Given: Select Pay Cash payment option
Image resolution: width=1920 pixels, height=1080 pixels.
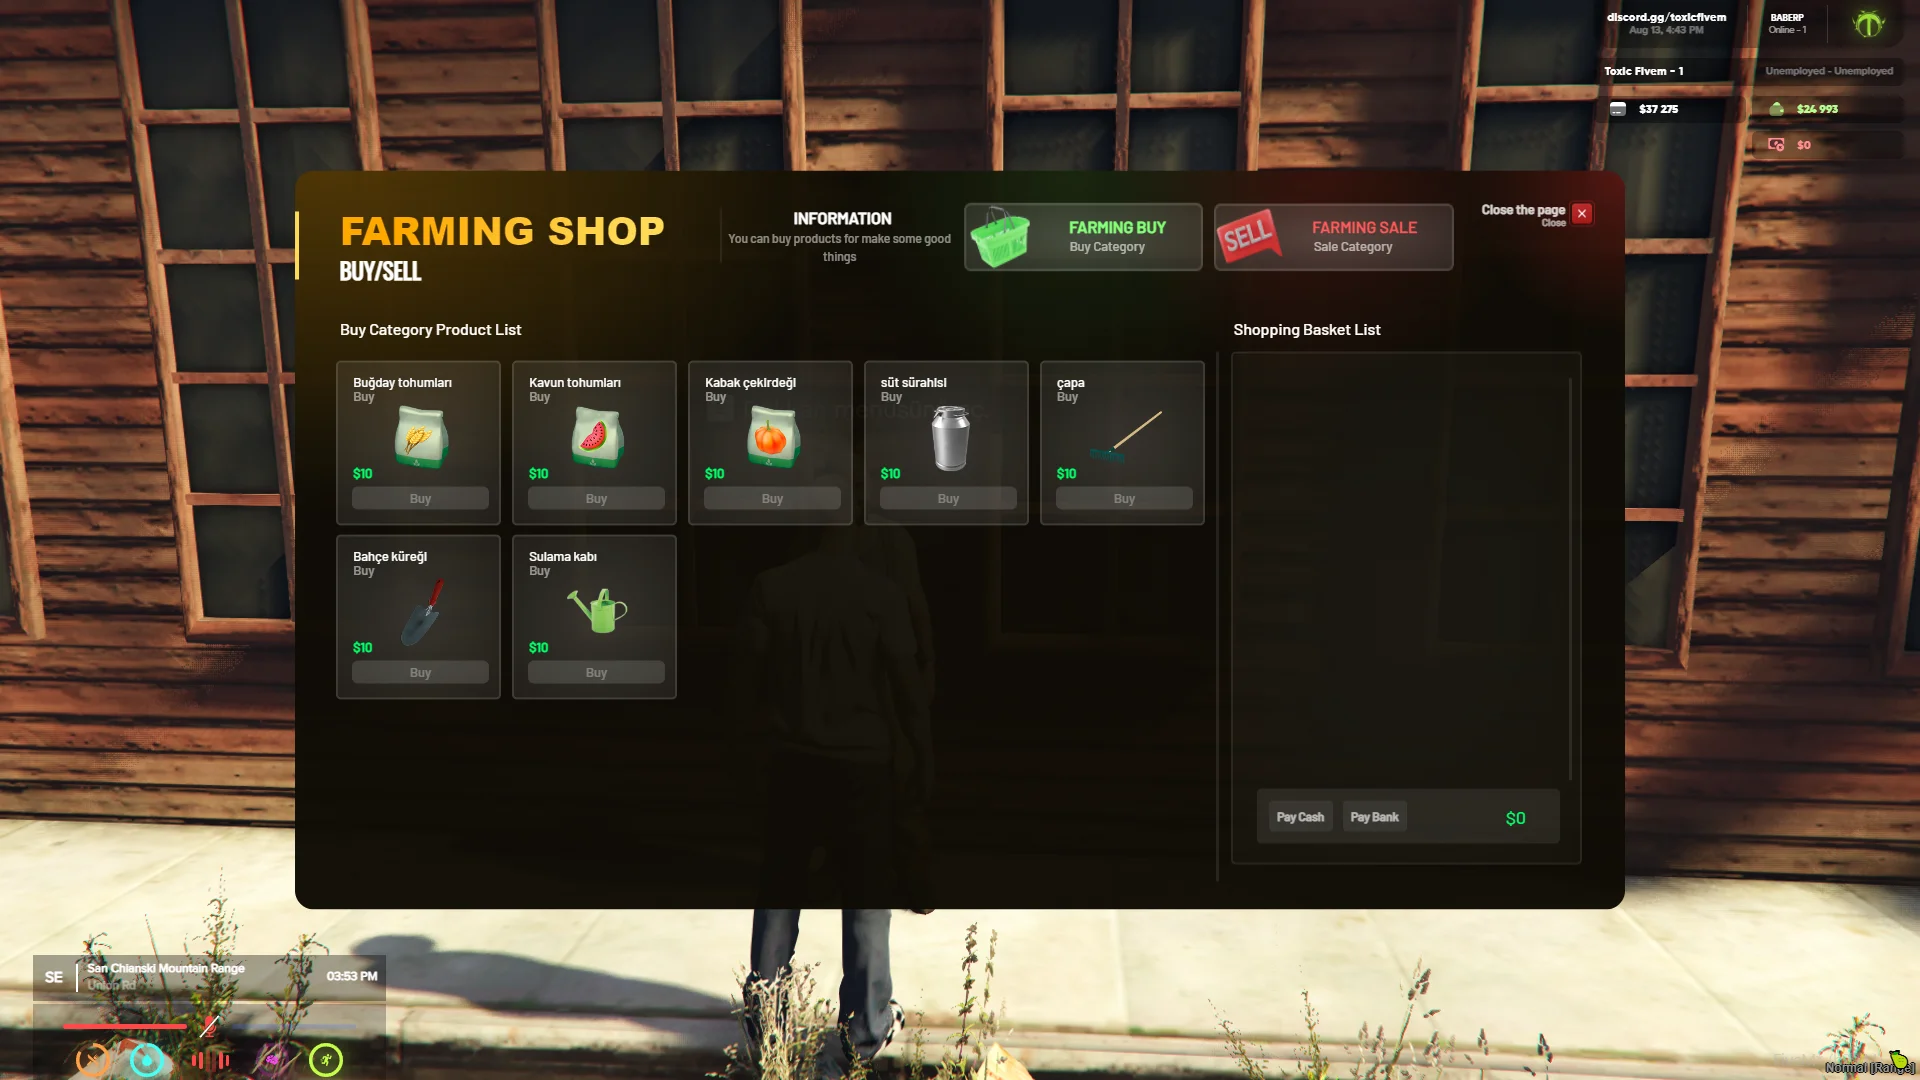Looking at the screenshot, I should coord(1300,816).
